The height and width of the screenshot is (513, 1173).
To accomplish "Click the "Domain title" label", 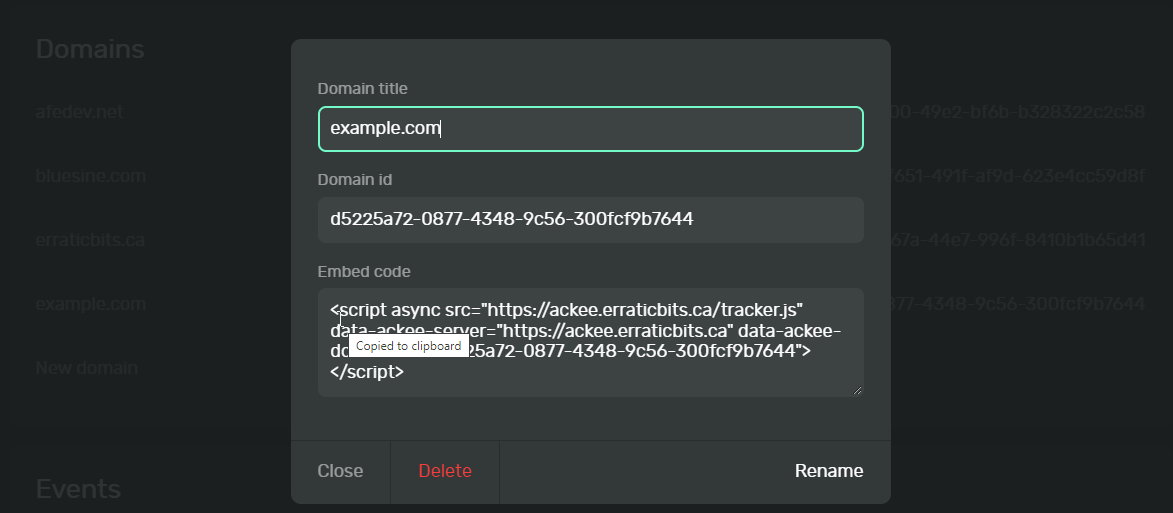I will pos(362,89).
